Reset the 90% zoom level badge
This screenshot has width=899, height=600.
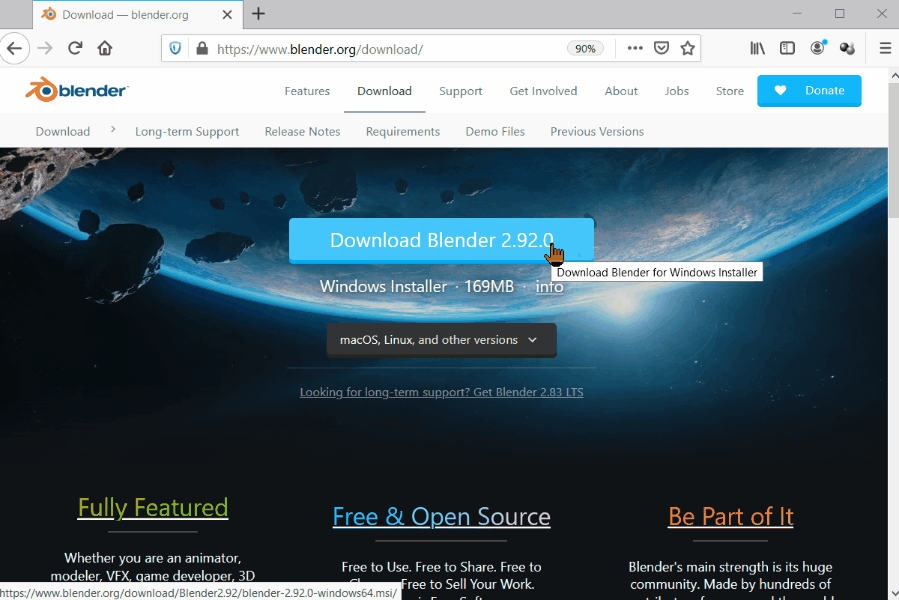[585, 49]
